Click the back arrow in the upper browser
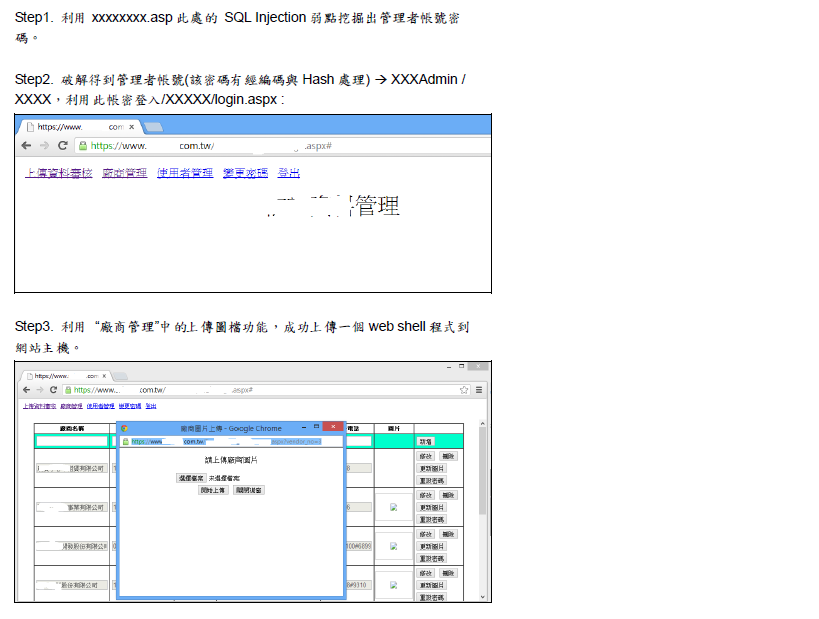The width and height of the screenshot is (819, 619). pyautogui.click(x=27, y=145)
